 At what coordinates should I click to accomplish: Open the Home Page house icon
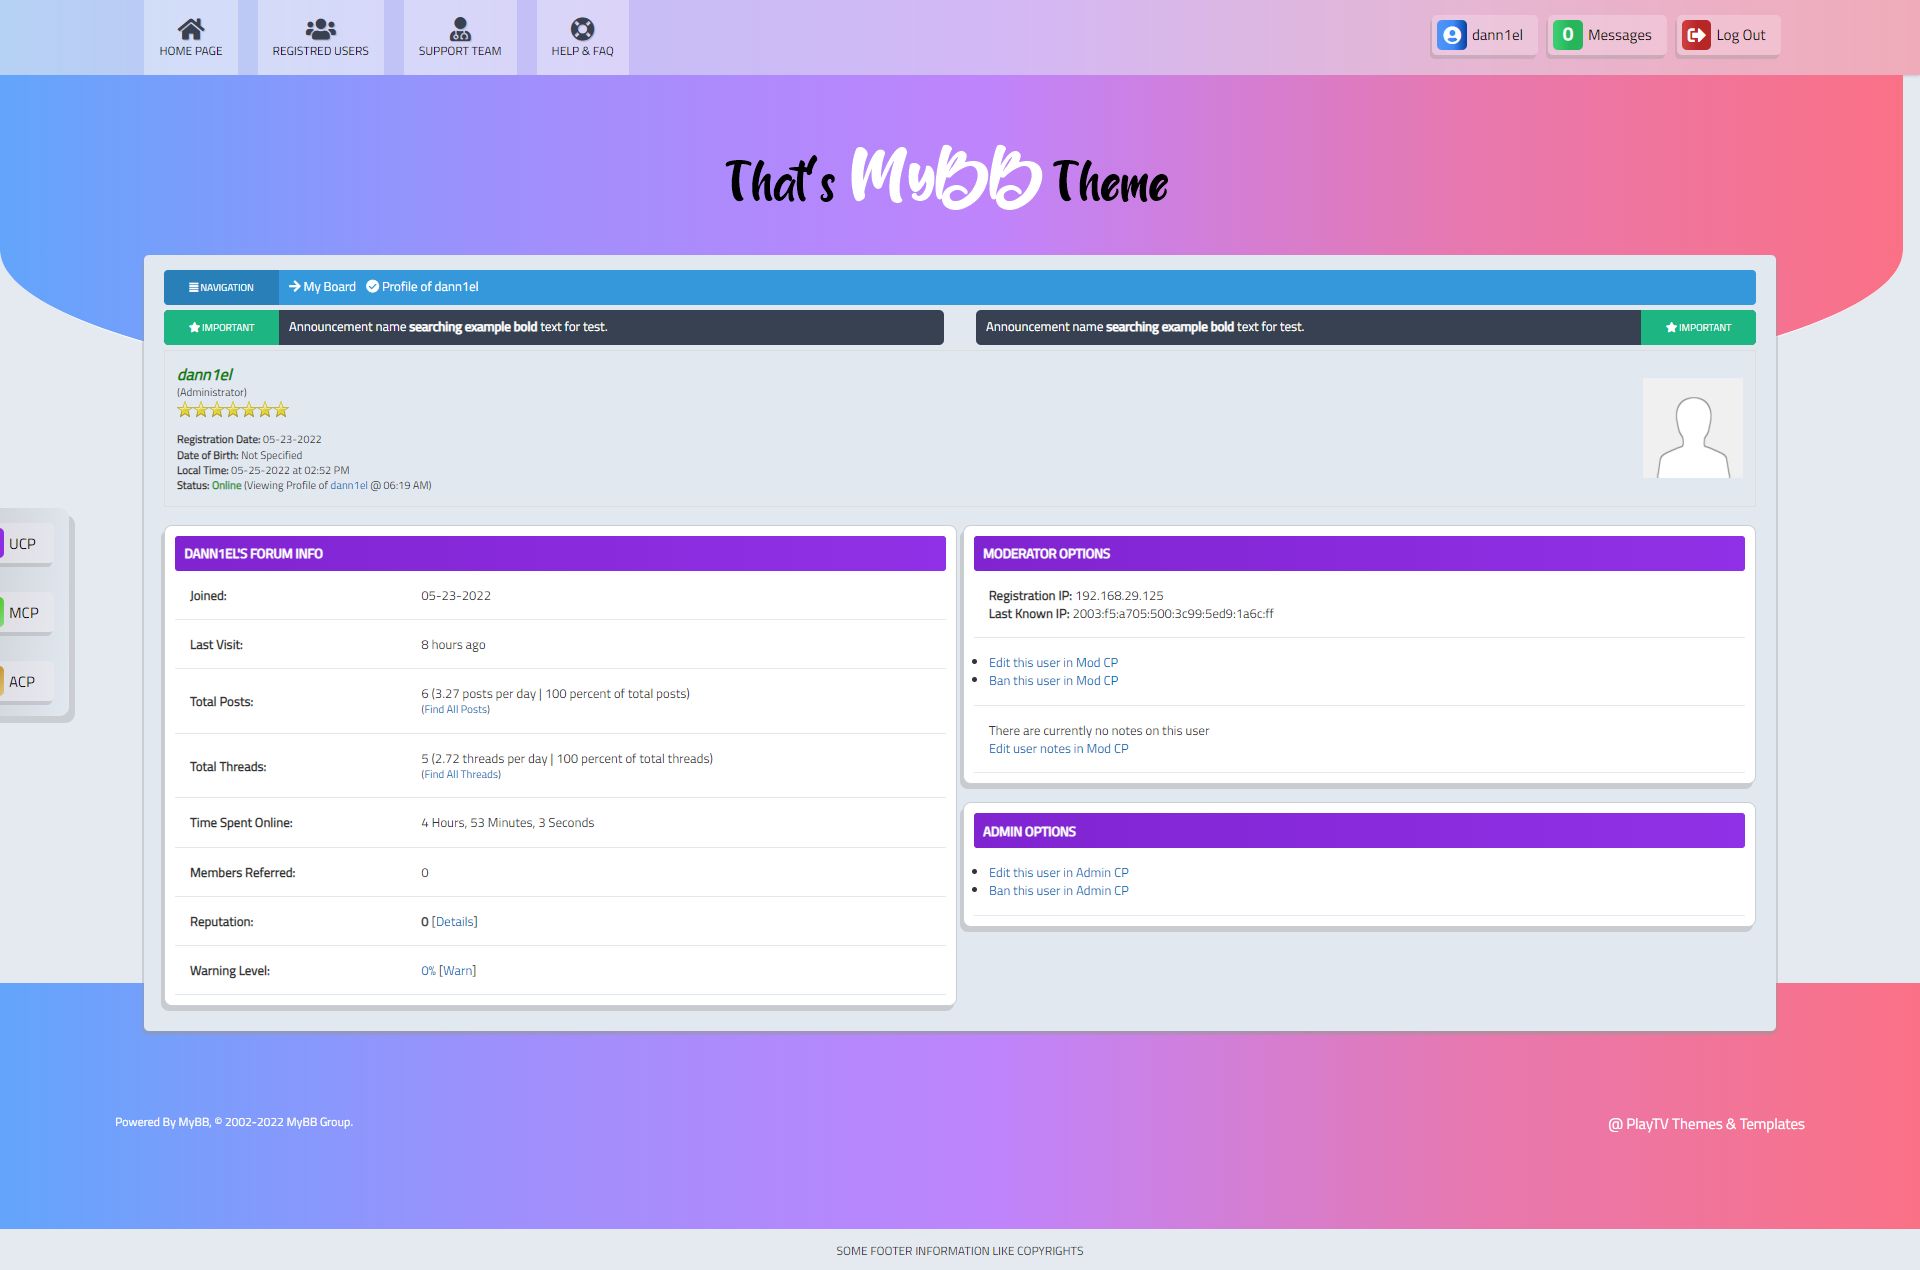pos(191,28)
